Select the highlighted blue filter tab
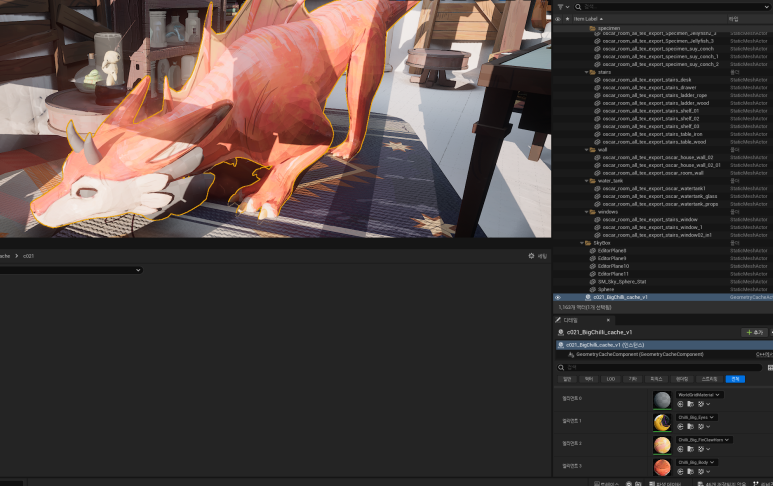The image size is (773, 486). [x=735, y=379]
